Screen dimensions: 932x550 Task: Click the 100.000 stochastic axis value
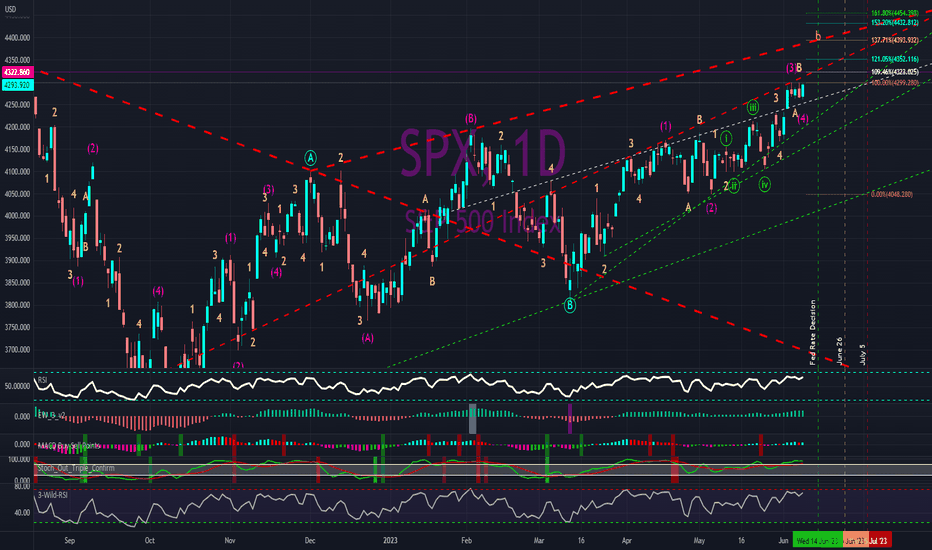tap(19, 460)
